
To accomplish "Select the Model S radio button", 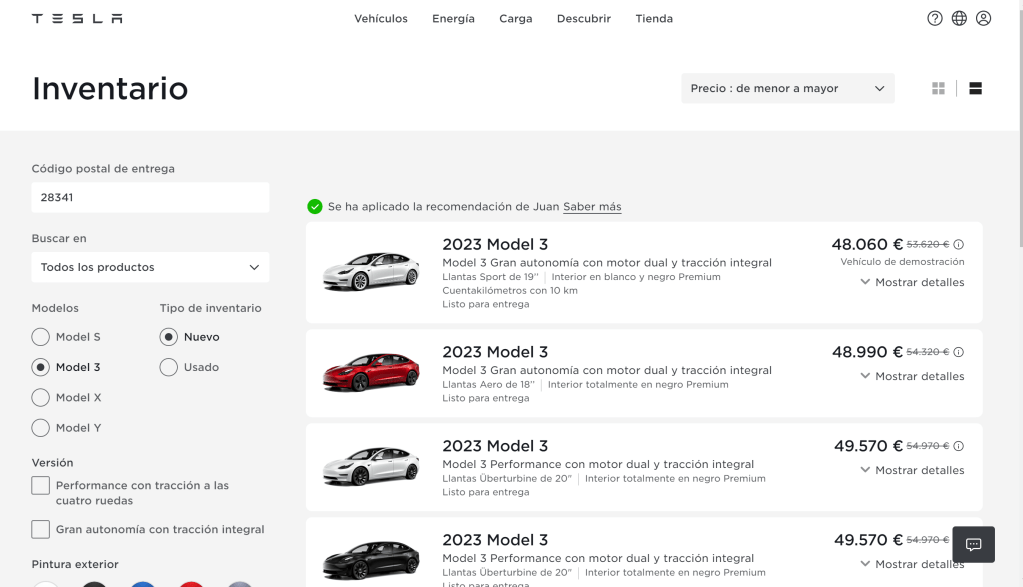I will [41, 337].
